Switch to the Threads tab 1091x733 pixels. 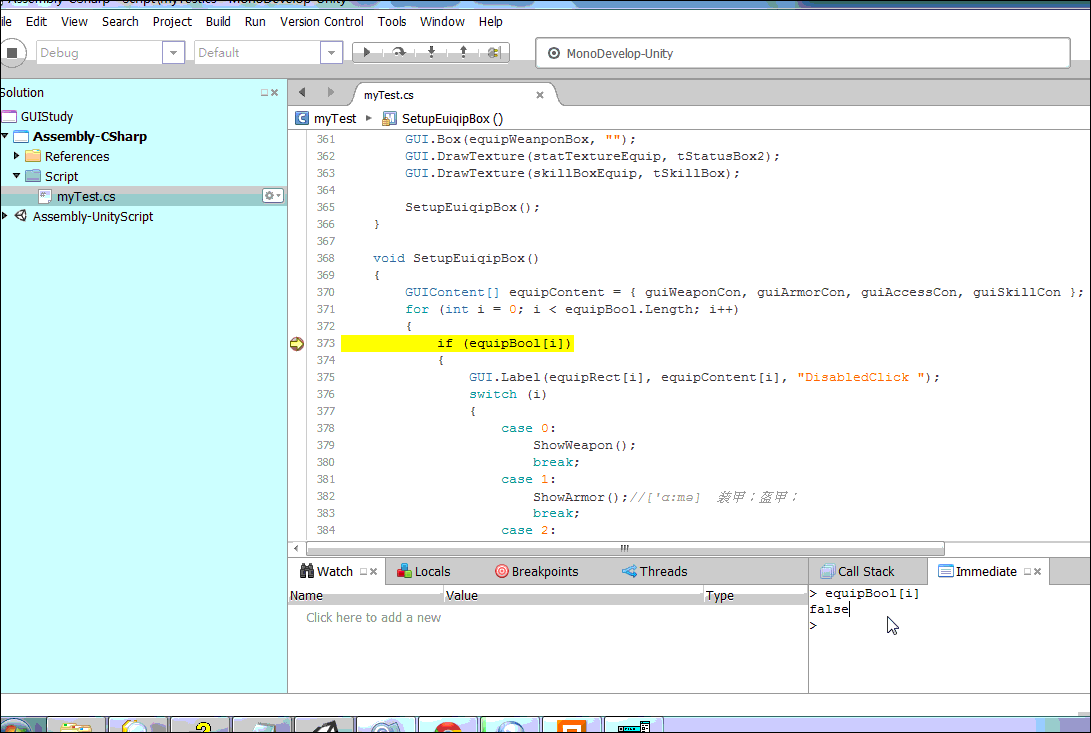coord(655,572)
